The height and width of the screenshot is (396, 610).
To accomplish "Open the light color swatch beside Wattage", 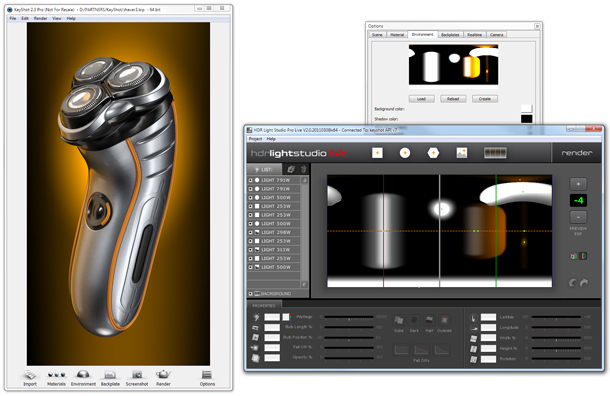I will click(x=286, y=317).
